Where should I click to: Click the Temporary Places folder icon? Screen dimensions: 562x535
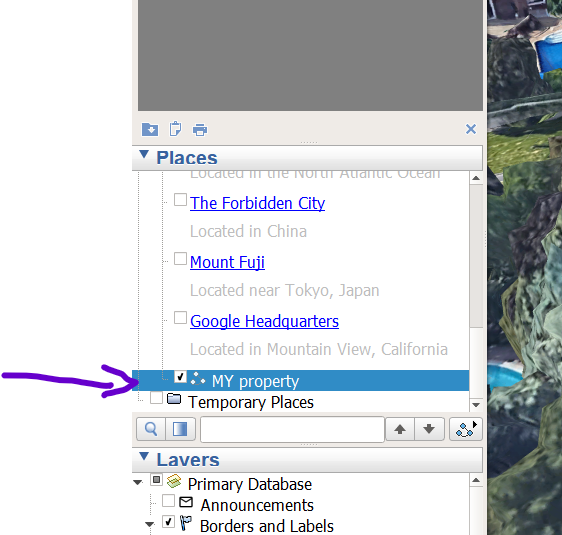click(174, 398)
